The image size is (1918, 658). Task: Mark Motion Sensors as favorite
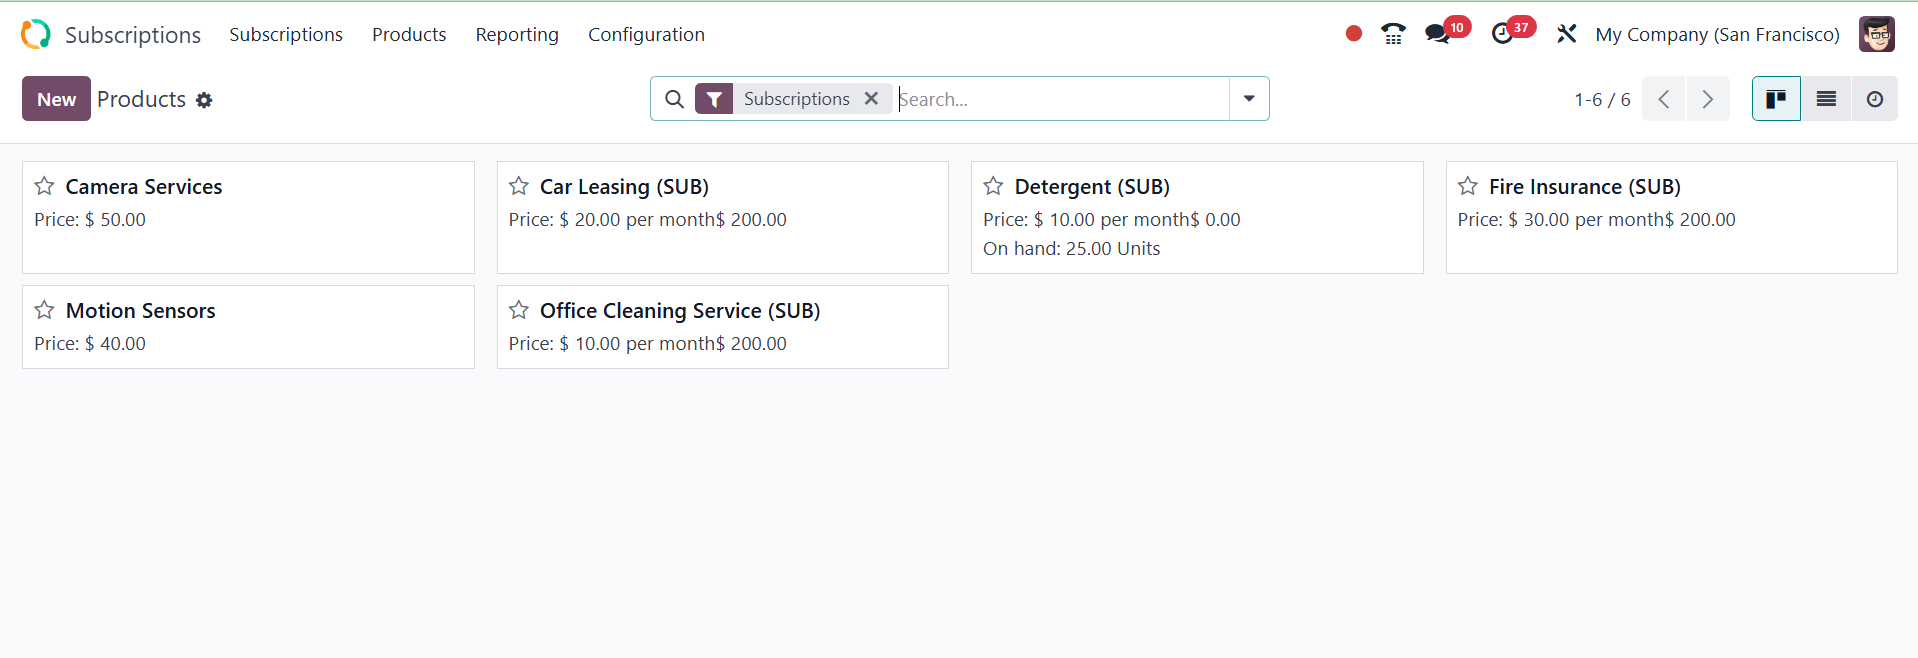tap(45, 311)
